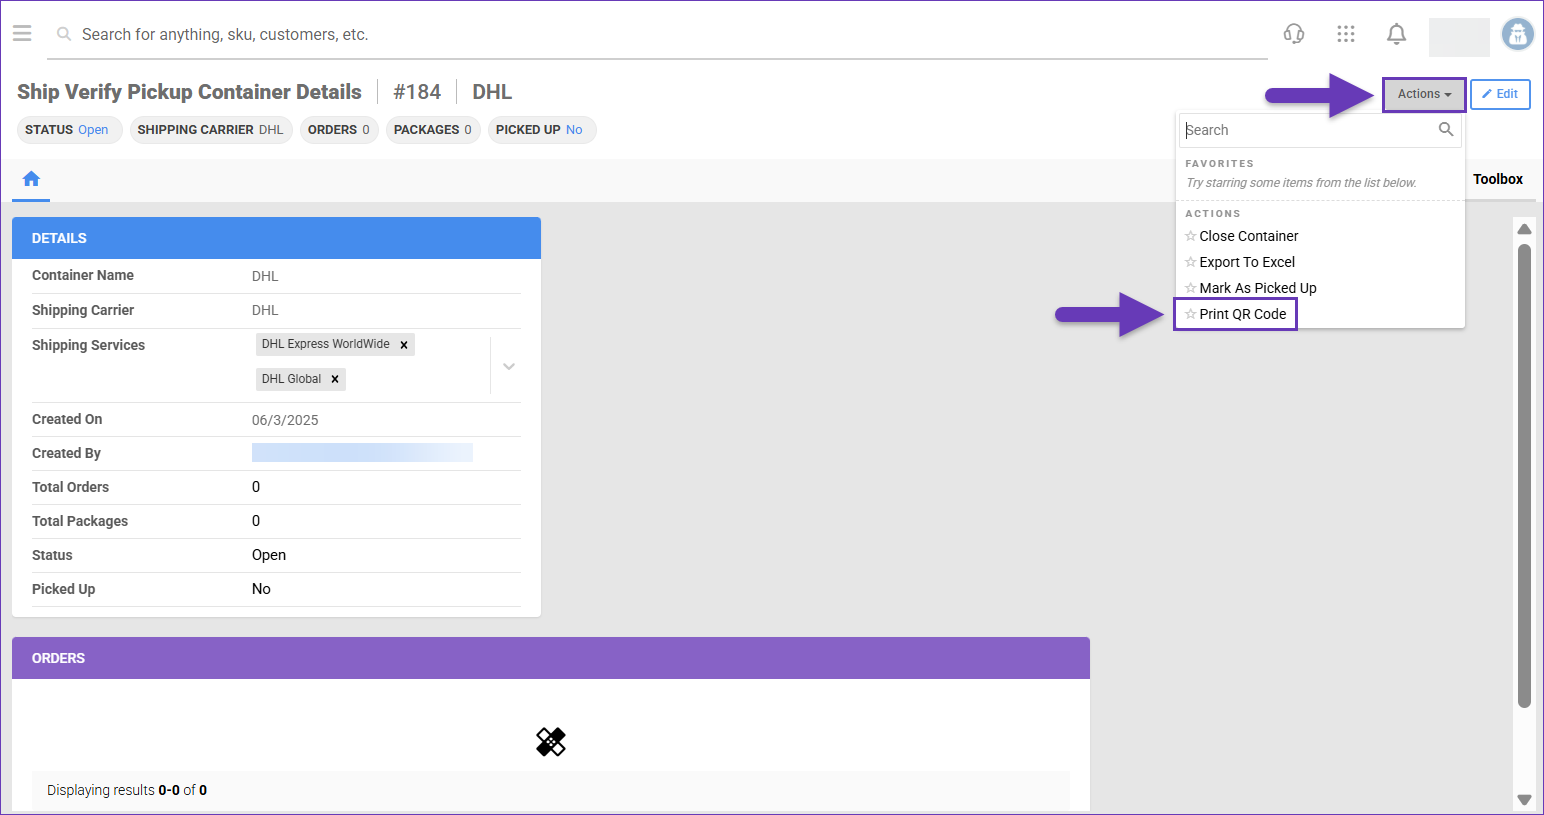Choose Export To Excel action
Screen dimensions: 1544x815
tap(1247, 262)
